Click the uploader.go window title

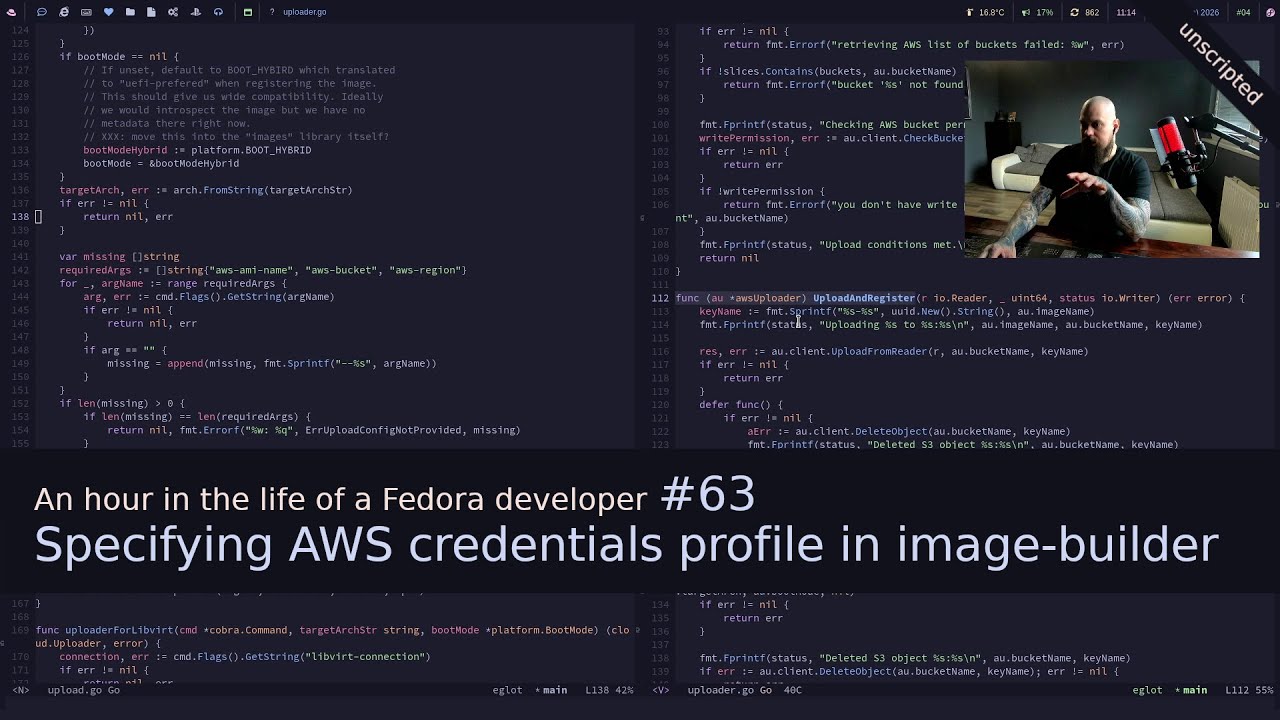pyautogui.click(x=304, y=12)
